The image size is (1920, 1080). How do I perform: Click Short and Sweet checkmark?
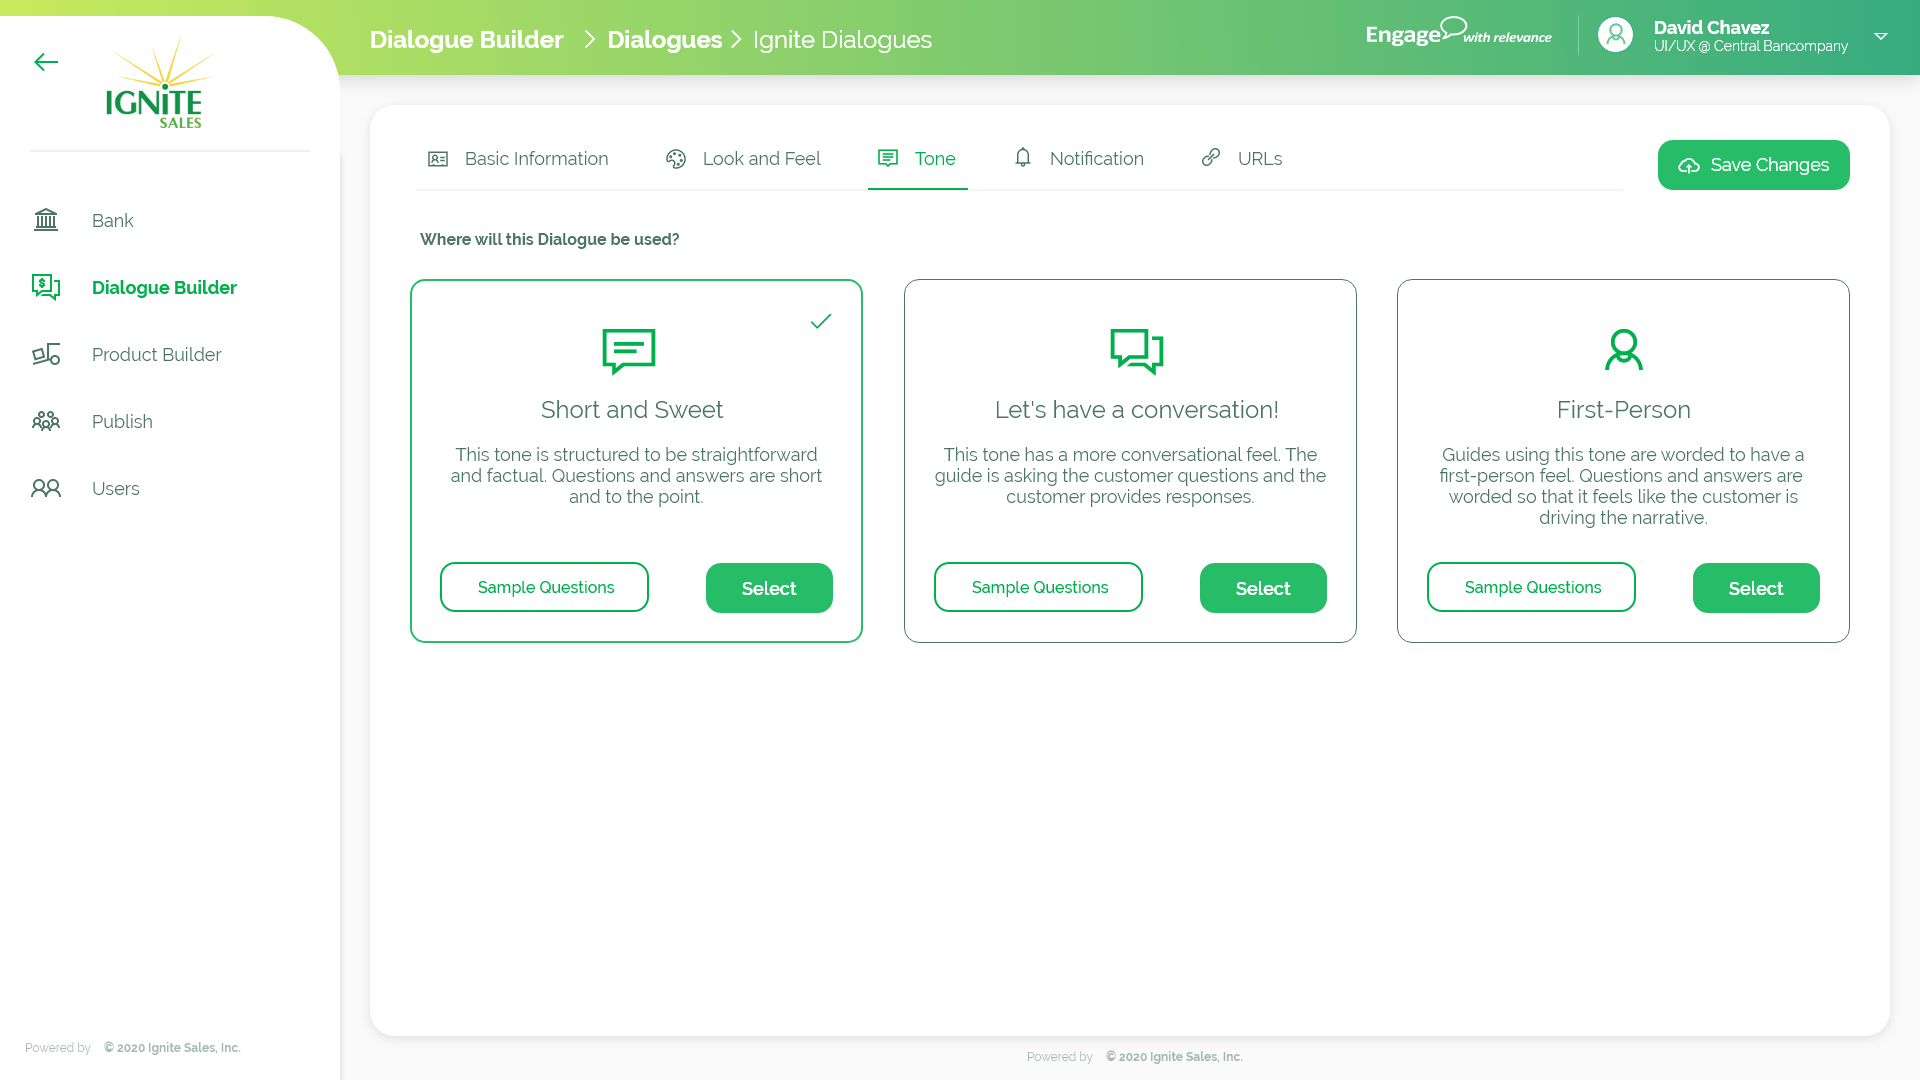(x=821, y=321)
